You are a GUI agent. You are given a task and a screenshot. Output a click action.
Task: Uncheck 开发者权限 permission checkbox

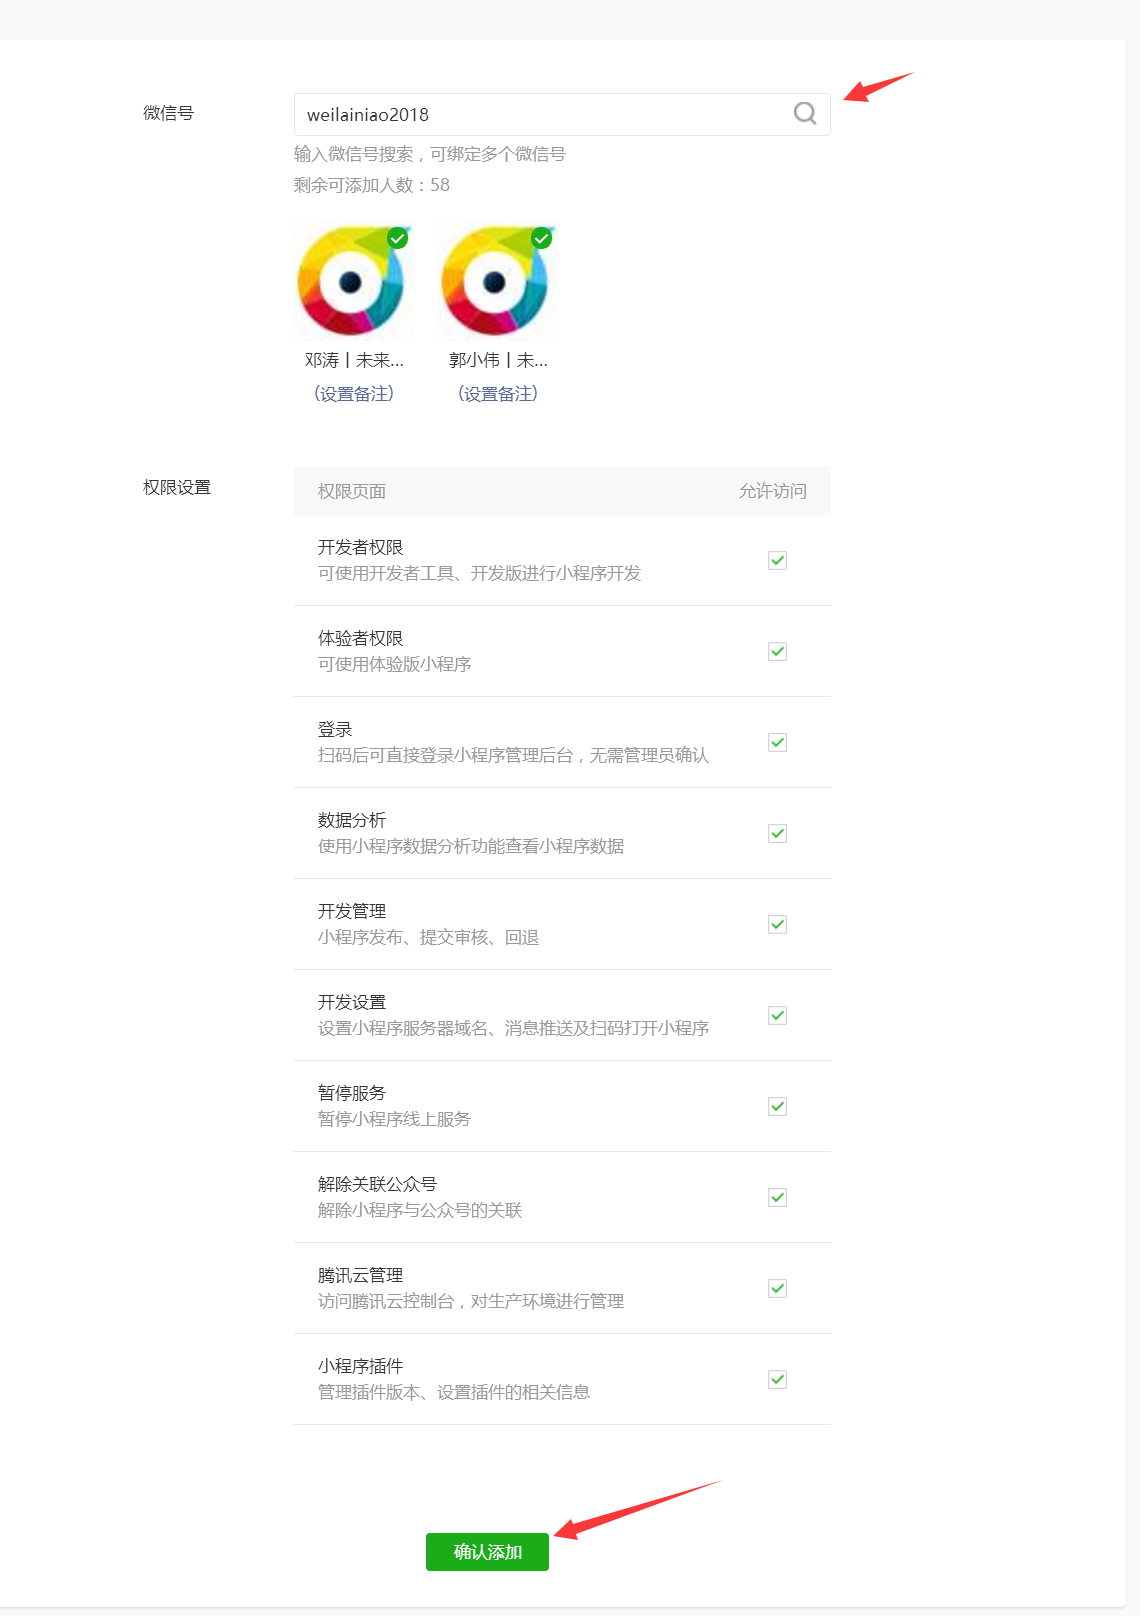777,560
